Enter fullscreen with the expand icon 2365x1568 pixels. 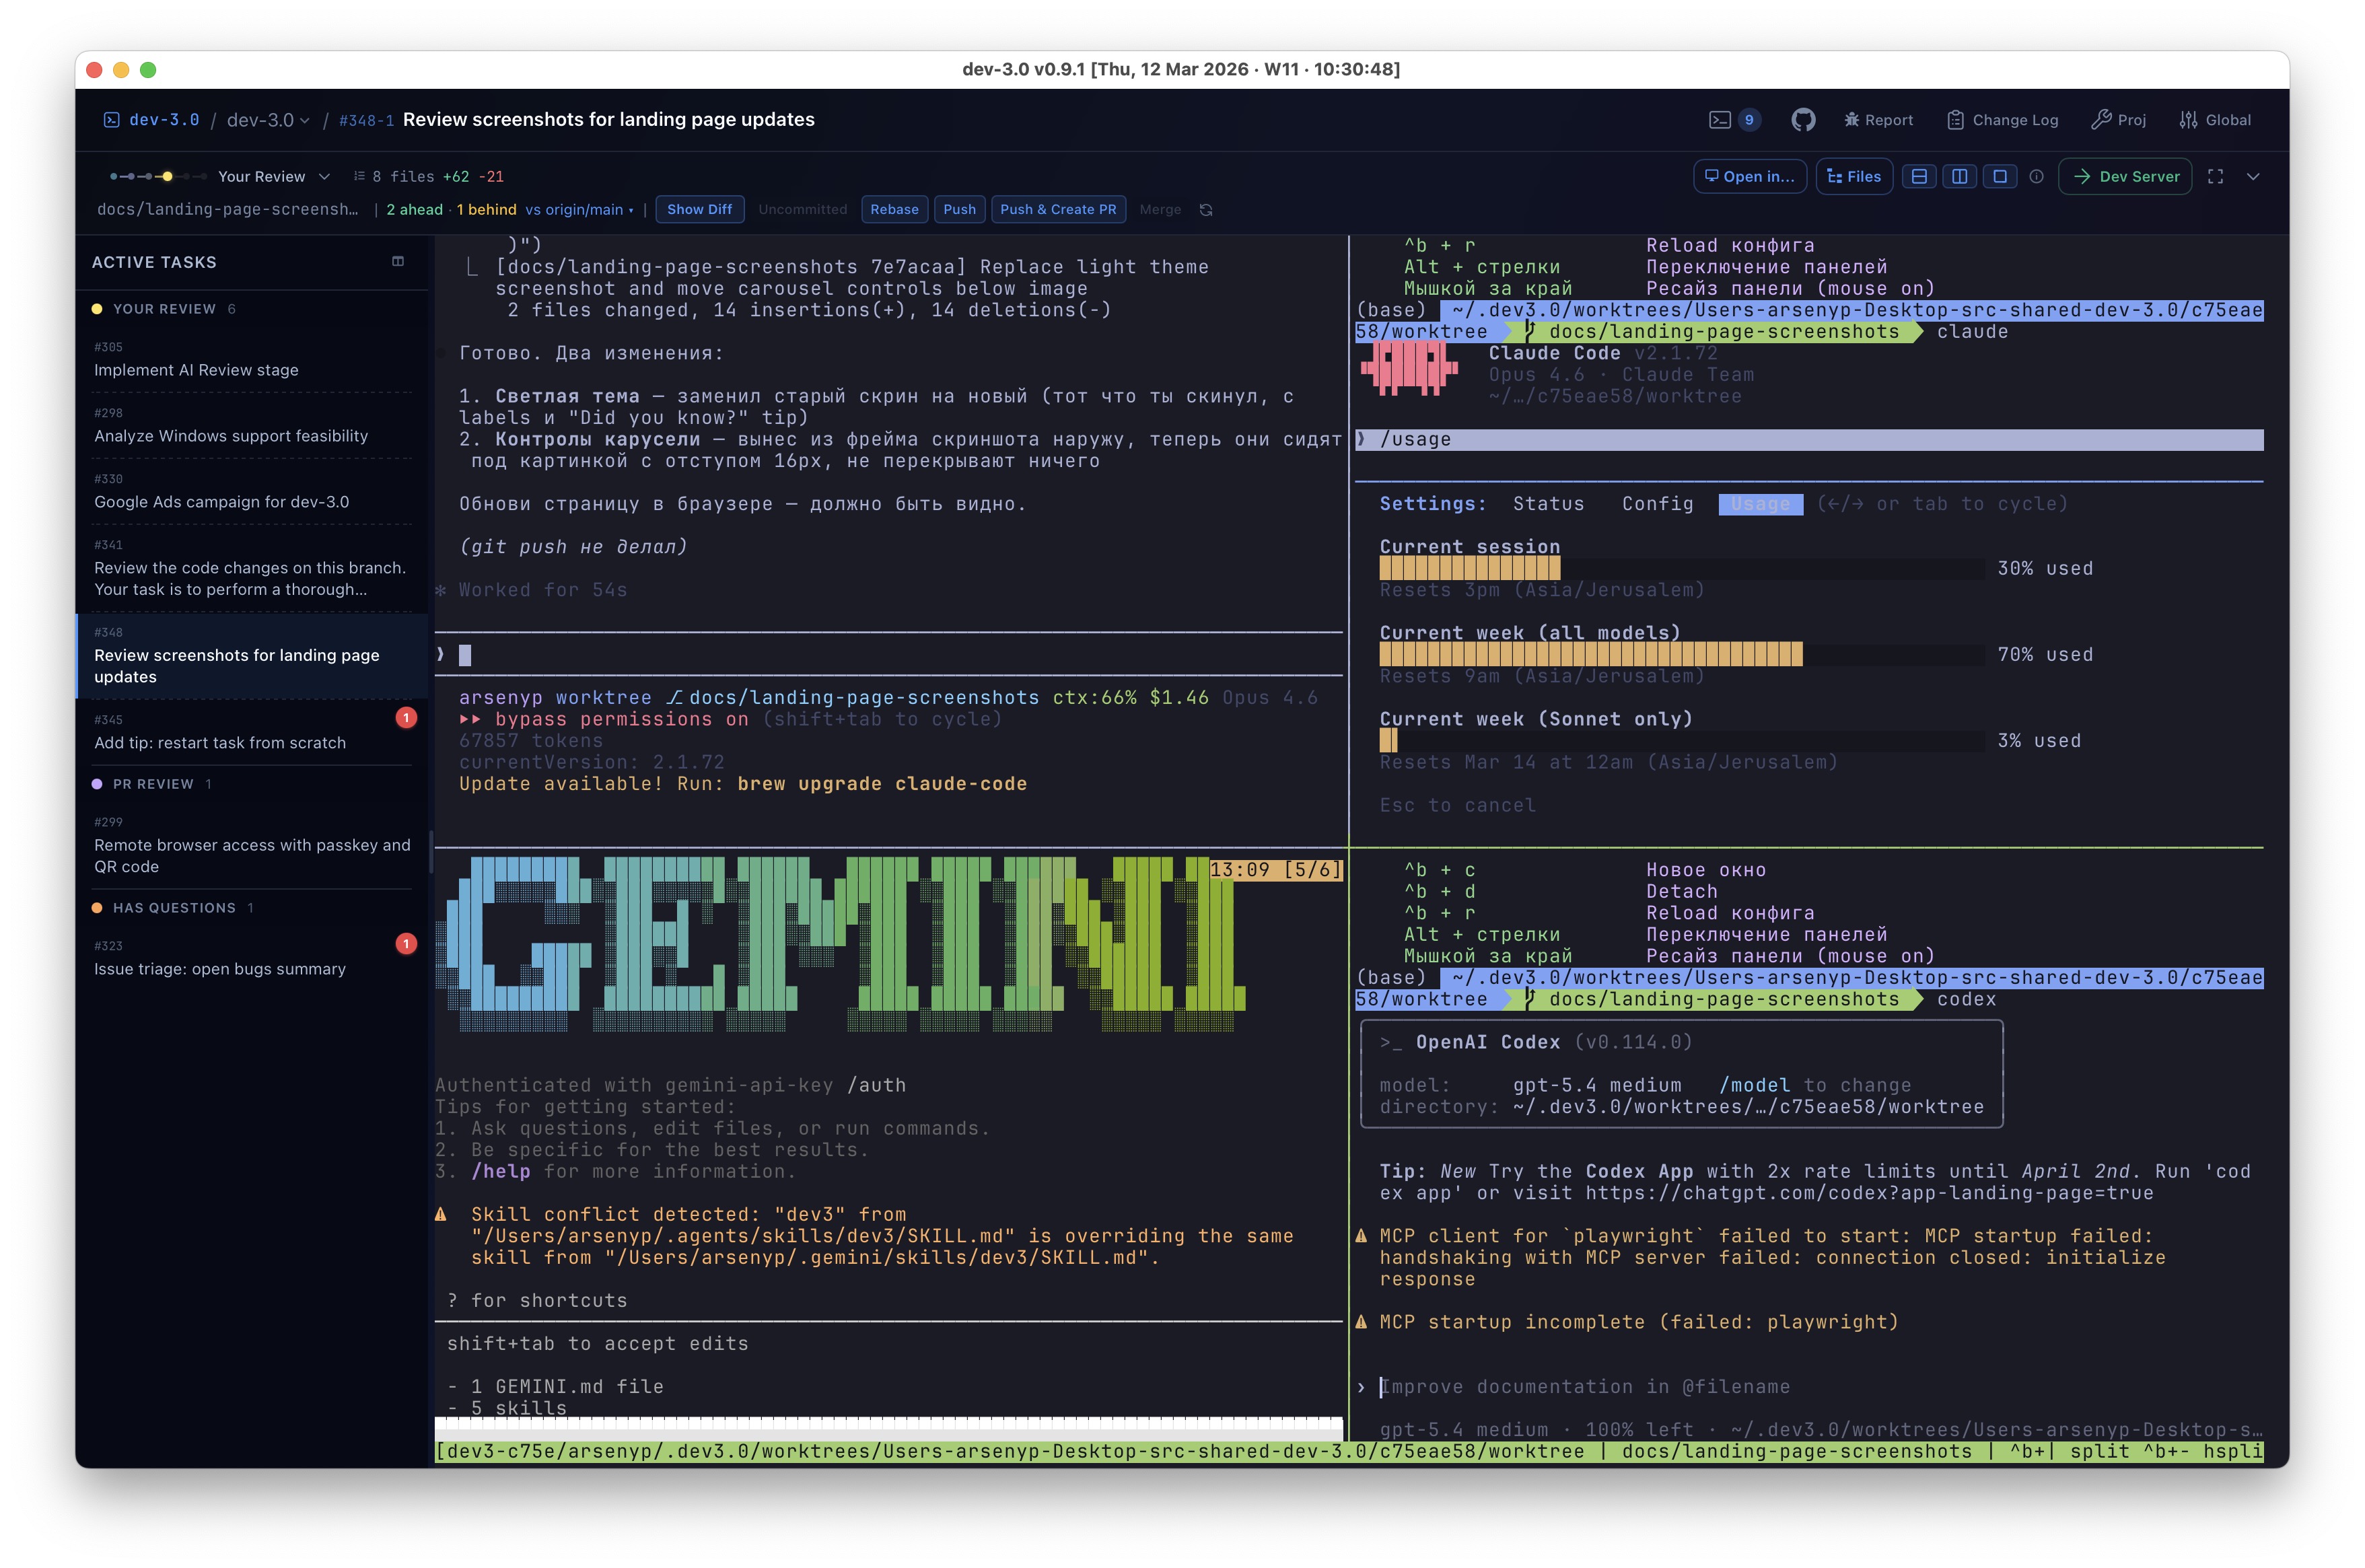tap(2216, 176)
